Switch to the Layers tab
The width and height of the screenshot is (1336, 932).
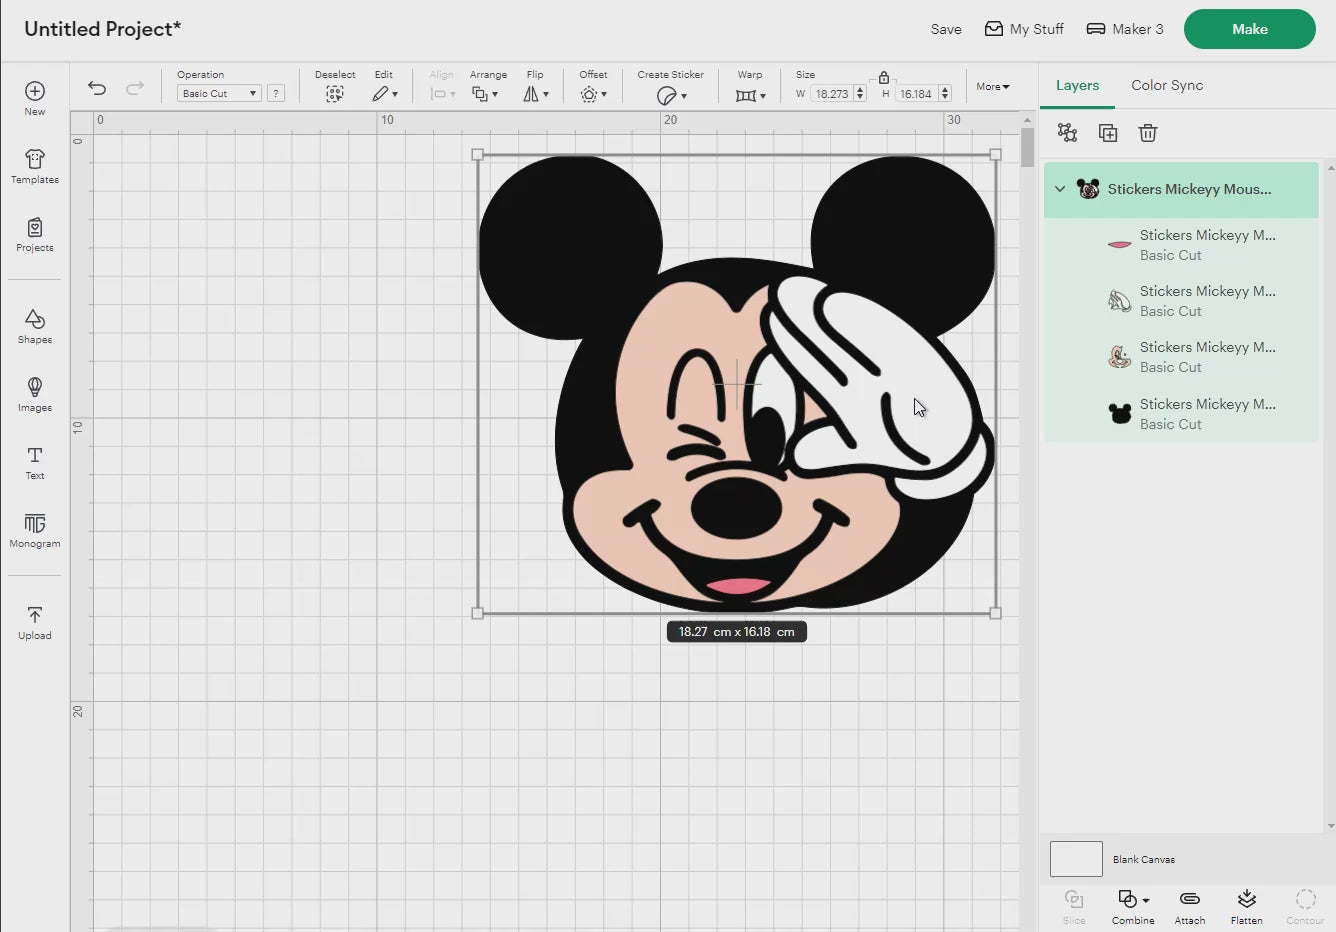(1077, 85)
